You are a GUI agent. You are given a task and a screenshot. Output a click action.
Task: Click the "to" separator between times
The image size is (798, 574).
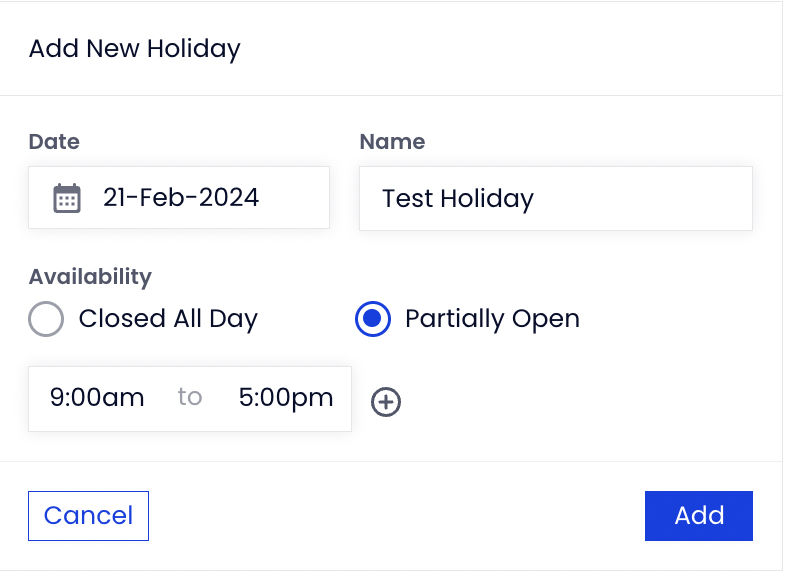tap(190, 397)
